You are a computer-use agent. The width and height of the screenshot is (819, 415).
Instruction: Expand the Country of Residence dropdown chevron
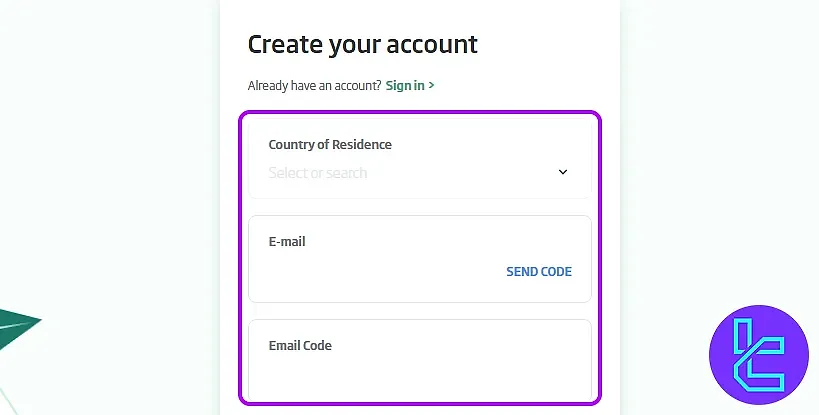coord(563,172)
